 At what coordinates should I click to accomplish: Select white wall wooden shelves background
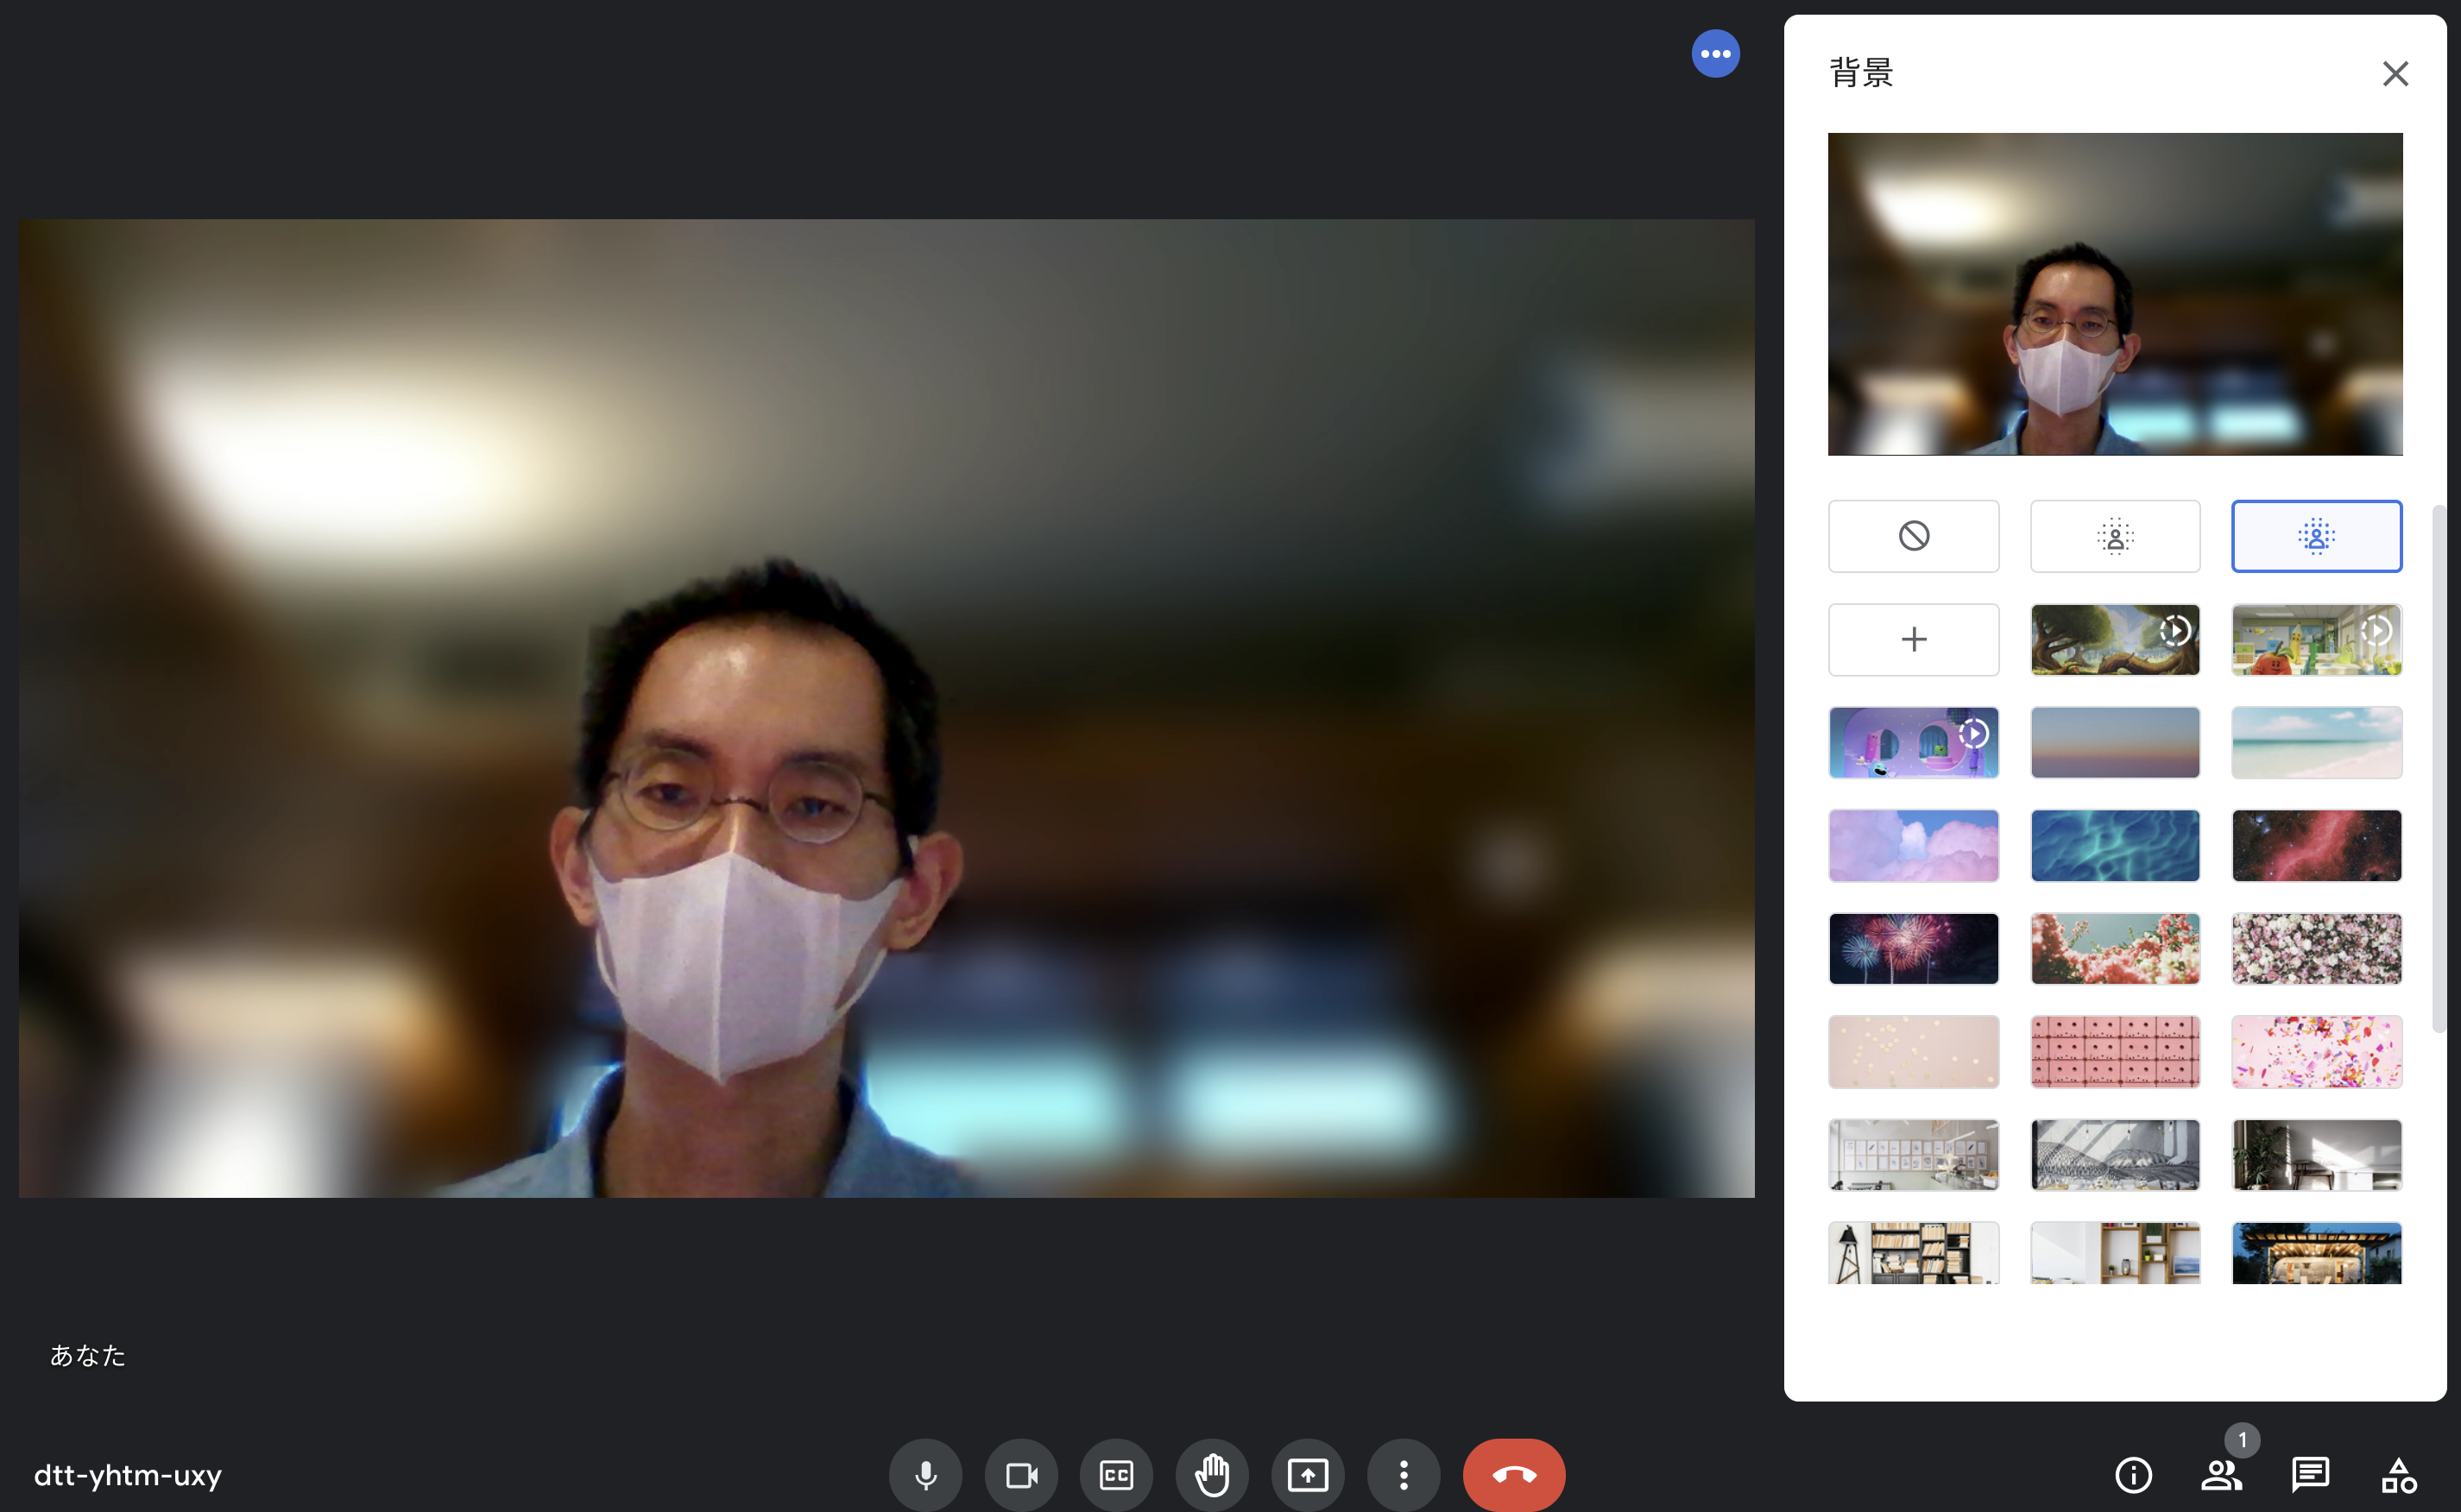[2115, 1252]
